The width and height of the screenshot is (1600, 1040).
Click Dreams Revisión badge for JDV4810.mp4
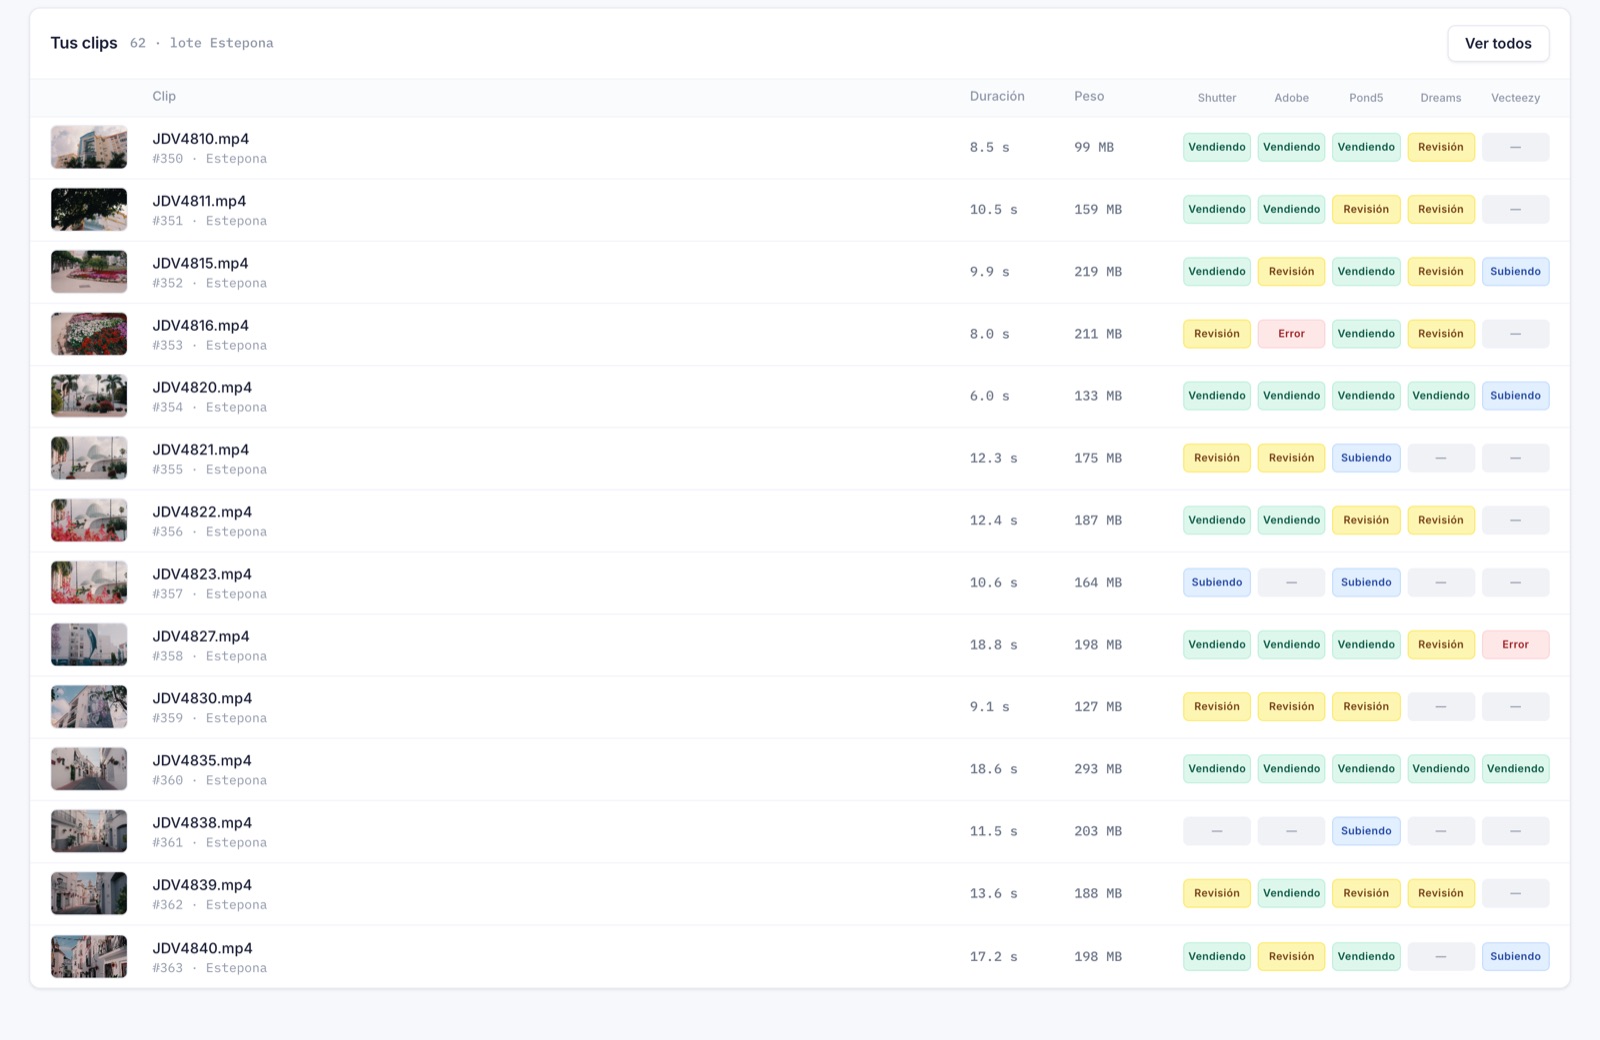[1441, 147]
